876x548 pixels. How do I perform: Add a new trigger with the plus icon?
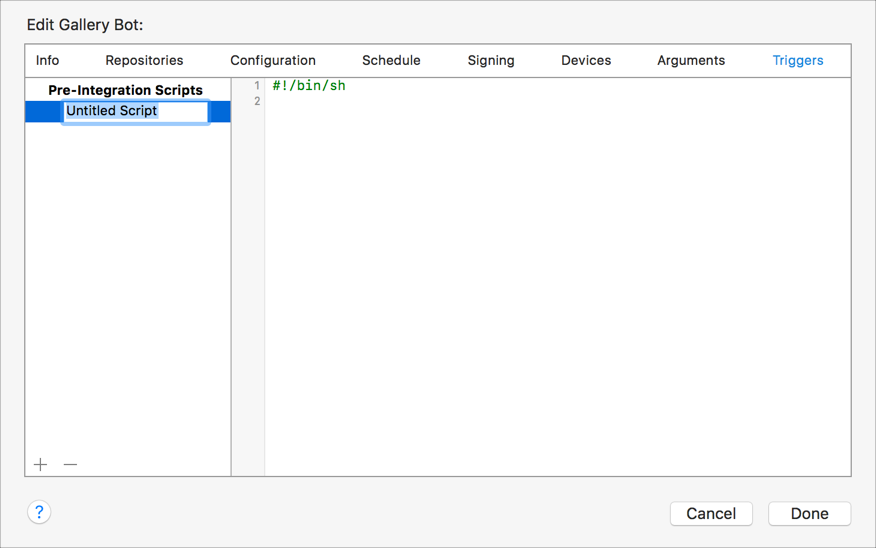tap(40, 464)
